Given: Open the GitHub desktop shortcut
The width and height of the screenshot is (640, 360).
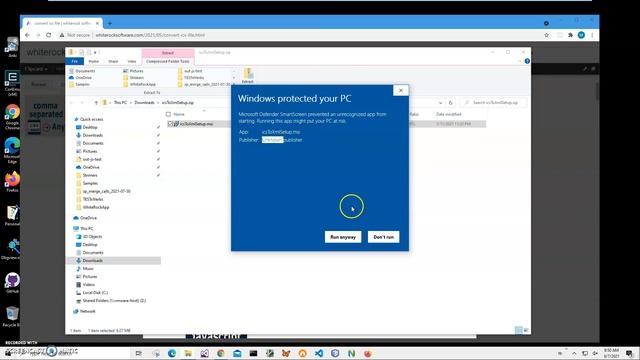Looking at the screenshot, I should [x=12, y=283].
